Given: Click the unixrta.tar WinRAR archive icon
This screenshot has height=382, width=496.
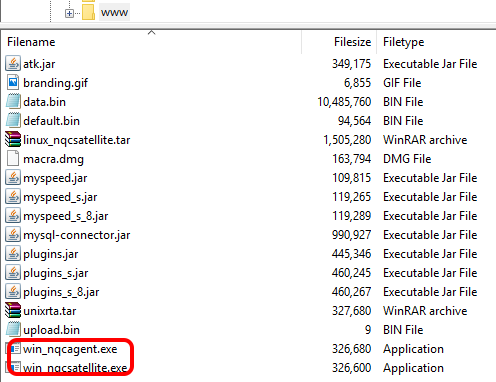Looking at the screenshot, I should click(x=13, y=310).
